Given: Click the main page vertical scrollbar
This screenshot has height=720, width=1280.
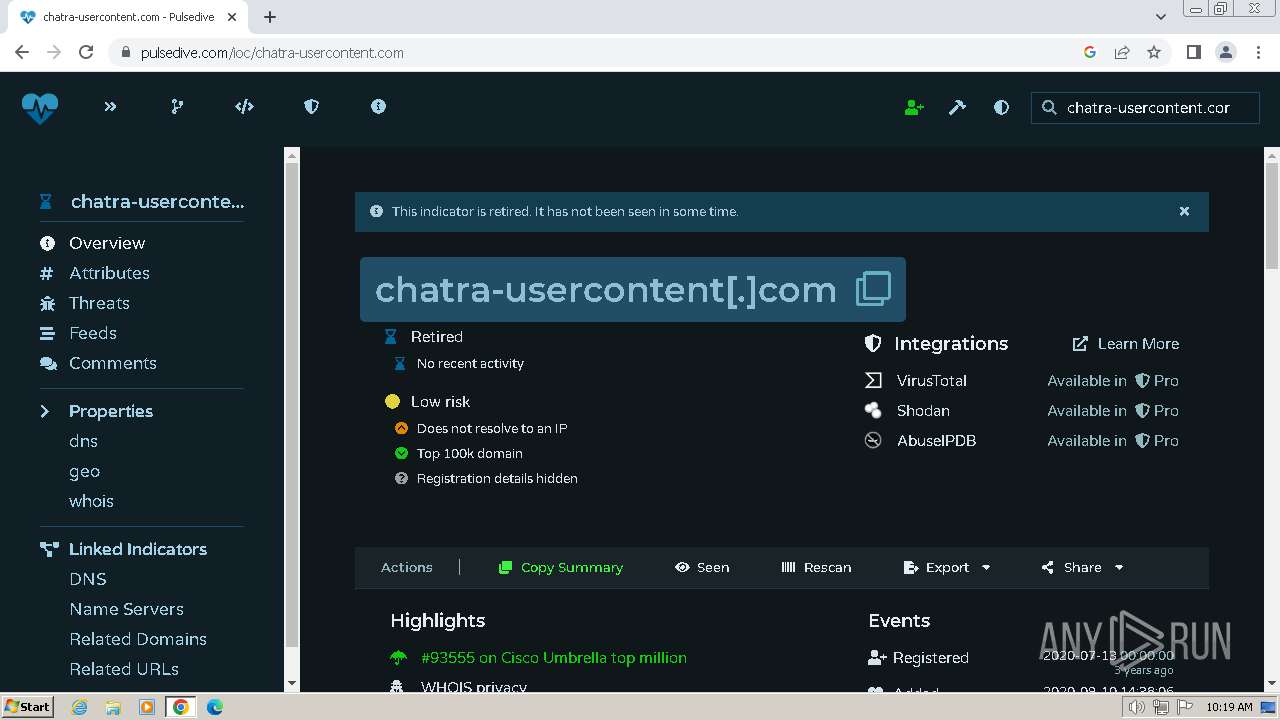Looking at the screenshot, I should (1272, 215).
